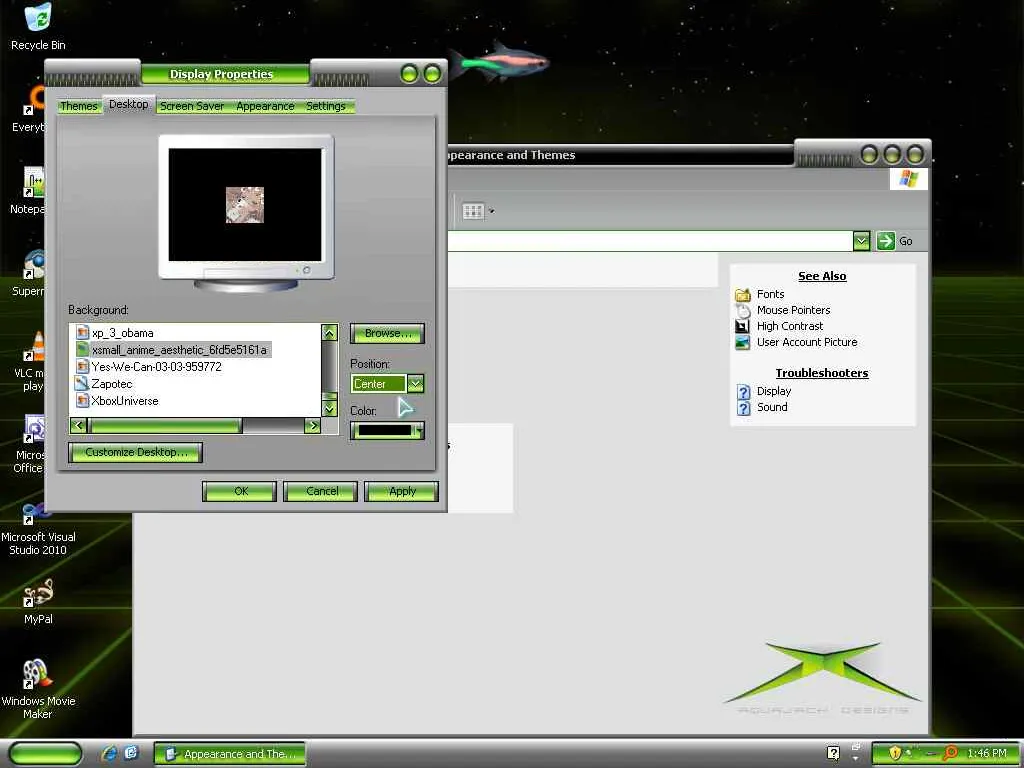Image resolution: width=1024 pixels, height=768 pixels.
Task: Collapse the See Also panel header
Action: (822, 276)
